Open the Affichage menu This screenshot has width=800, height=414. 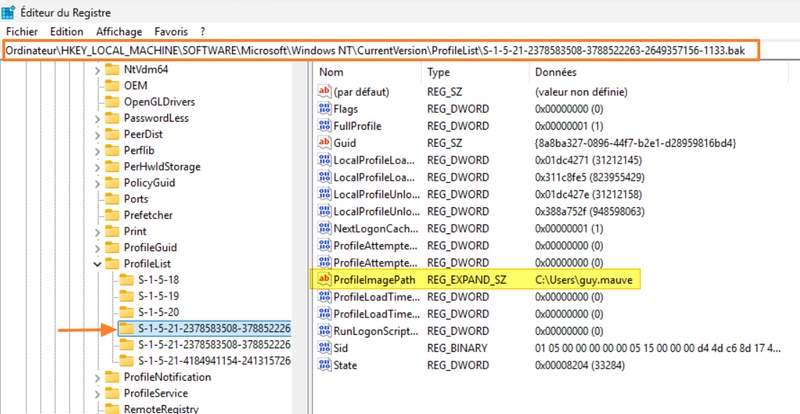point(119,31)
